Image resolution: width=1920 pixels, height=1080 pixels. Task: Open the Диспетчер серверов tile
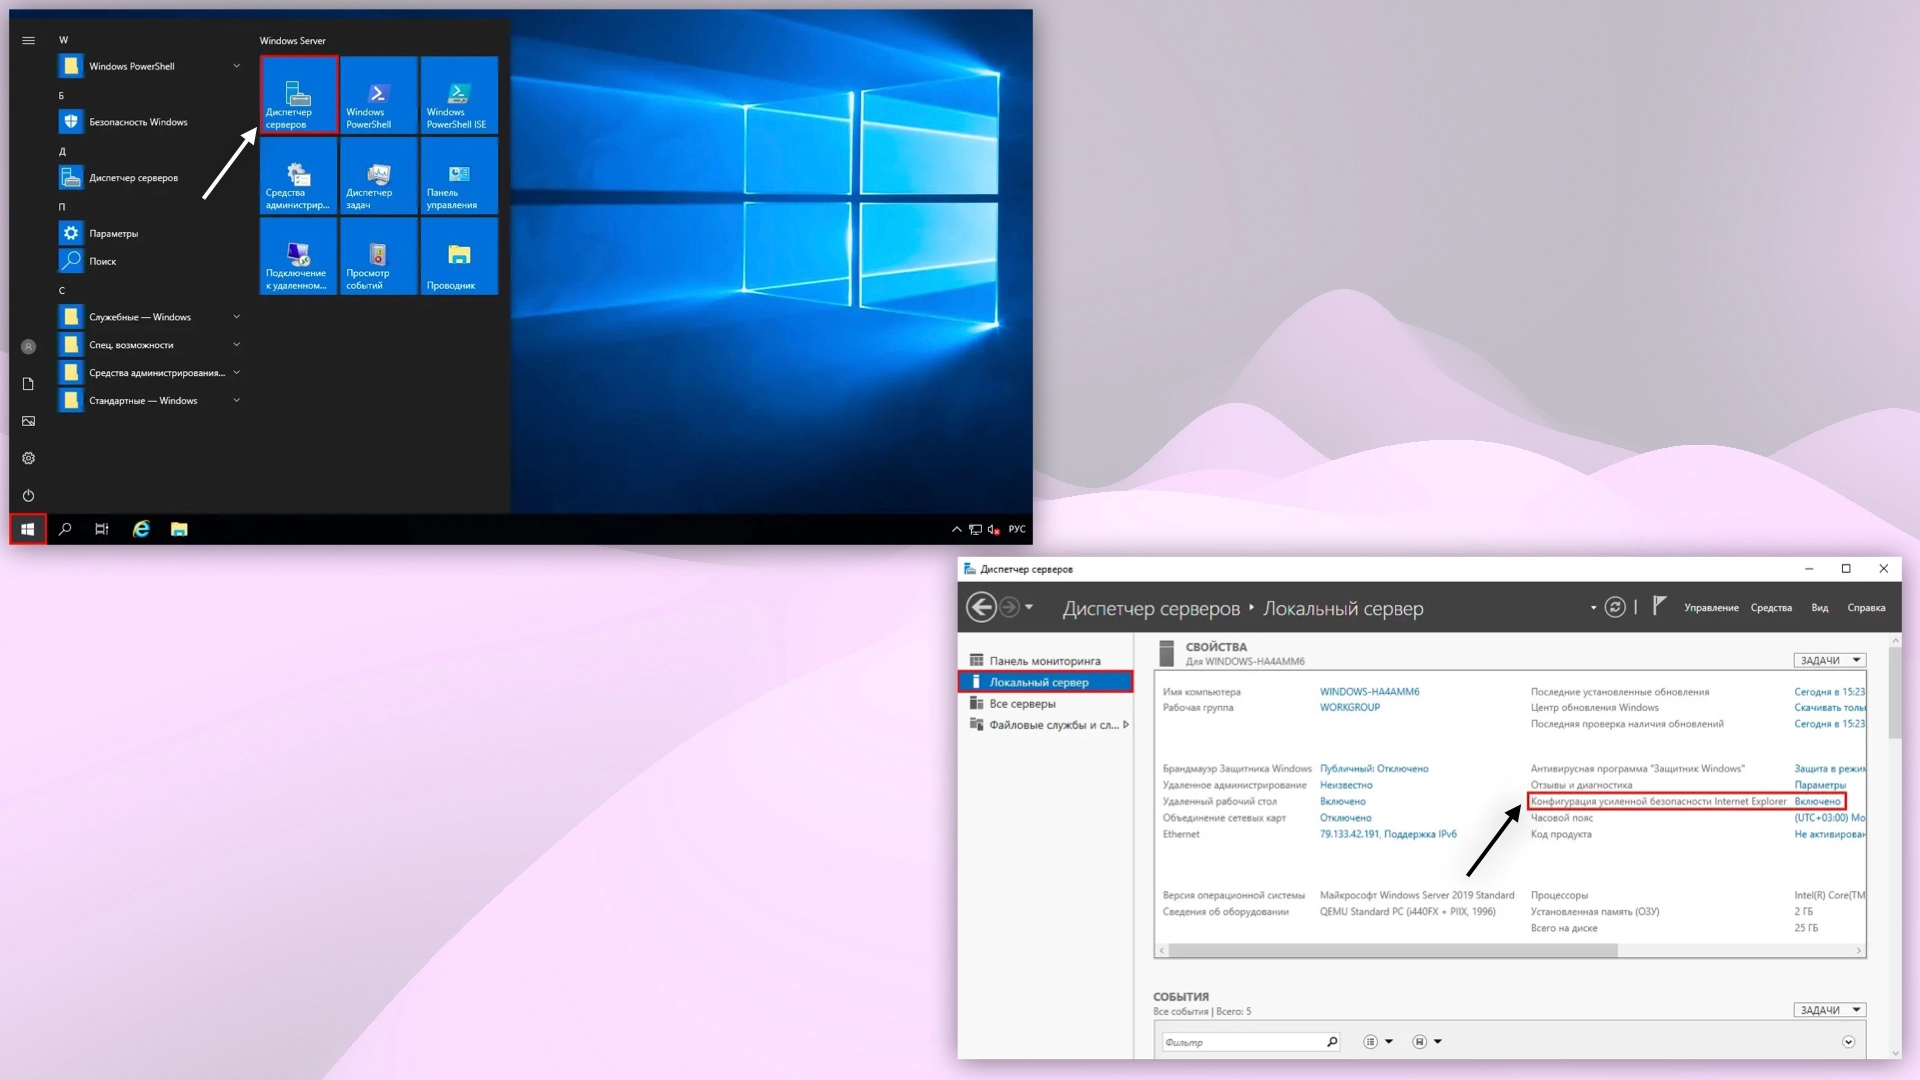click(x=297, y=95)
